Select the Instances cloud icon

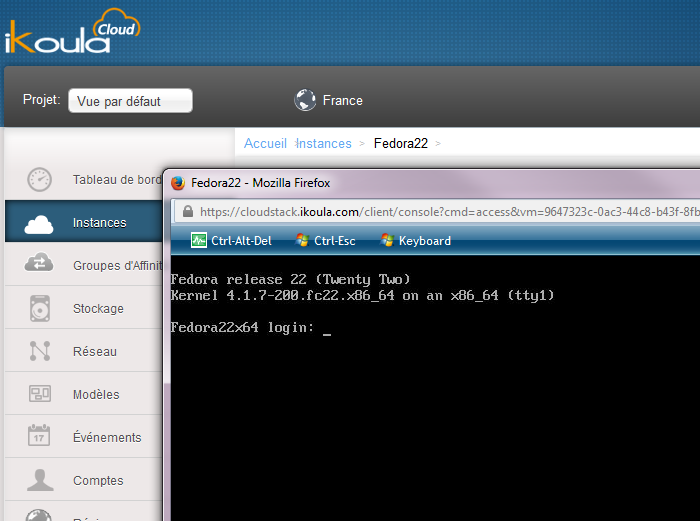coord(39,223)
